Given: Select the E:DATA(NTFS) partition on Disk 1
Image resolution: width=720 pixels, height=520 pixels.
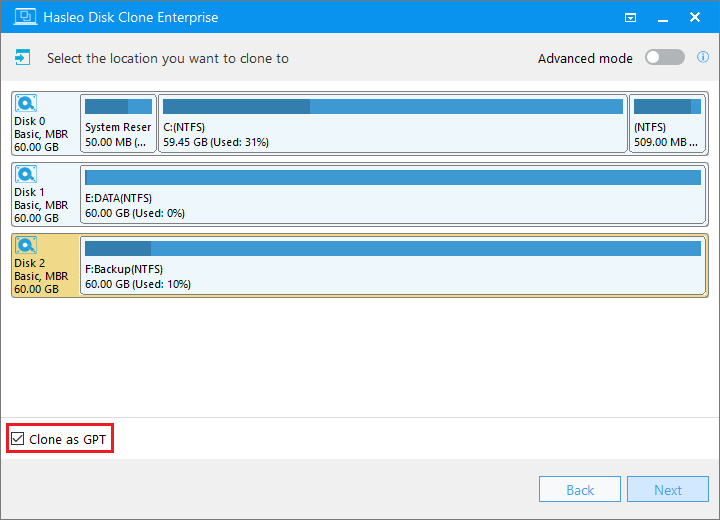Looking at the screenshot, I should click(393, 194).
